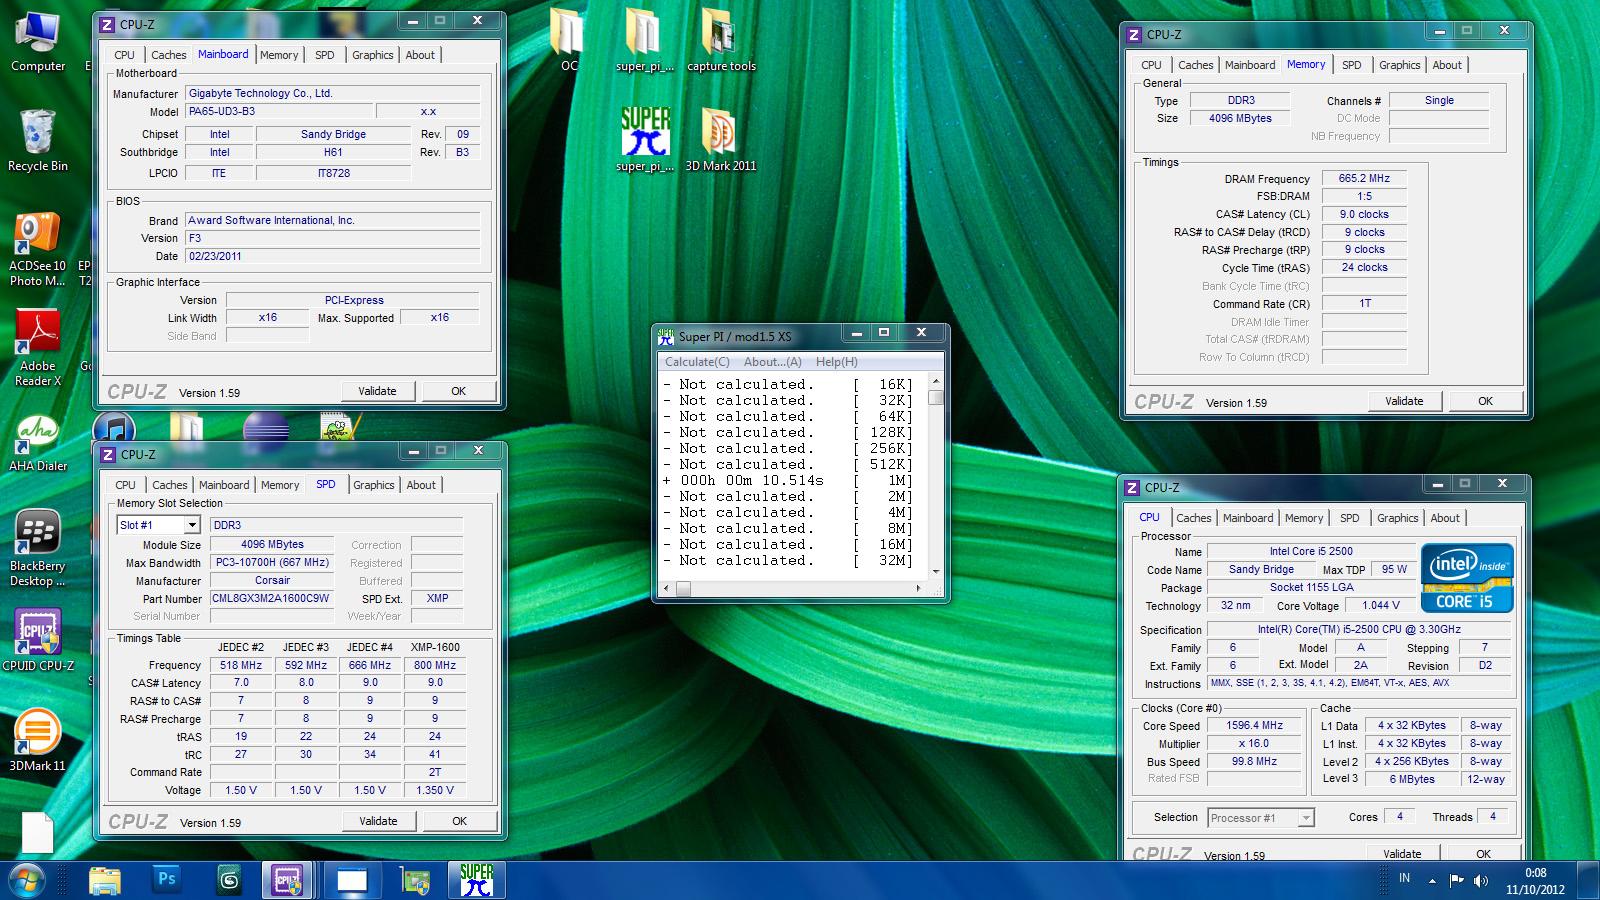Select the 3DMark 11 desktop shortcut
This screenshot has width=1600, height=900.
click(x=38, y=741)
